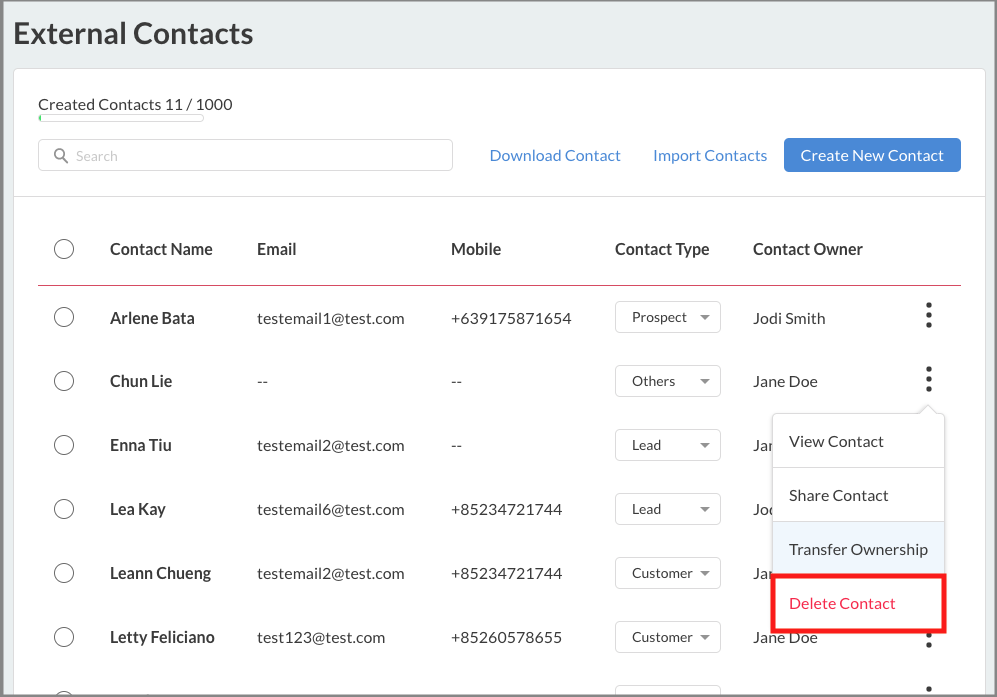
Task: Click the Contact Type column header
Action: click(x=662, y=249)
